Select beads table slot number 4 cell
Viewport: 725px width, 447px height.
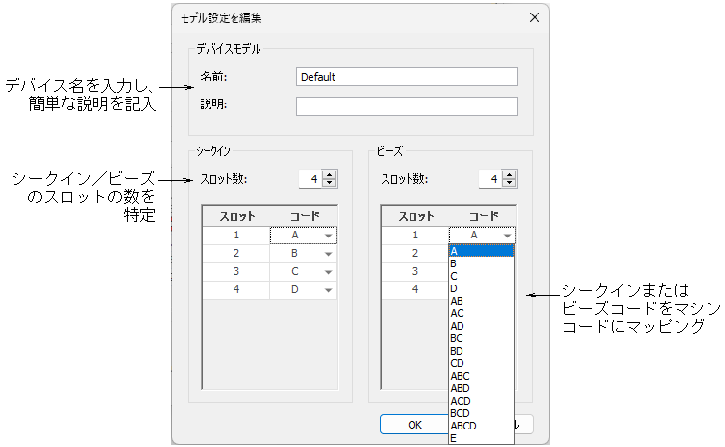pos(415,290)
